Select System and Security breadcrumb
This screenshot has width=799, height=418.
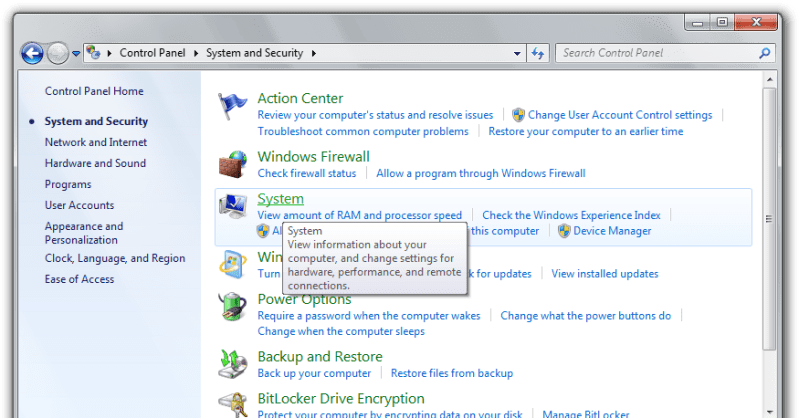tap(254, 53)
